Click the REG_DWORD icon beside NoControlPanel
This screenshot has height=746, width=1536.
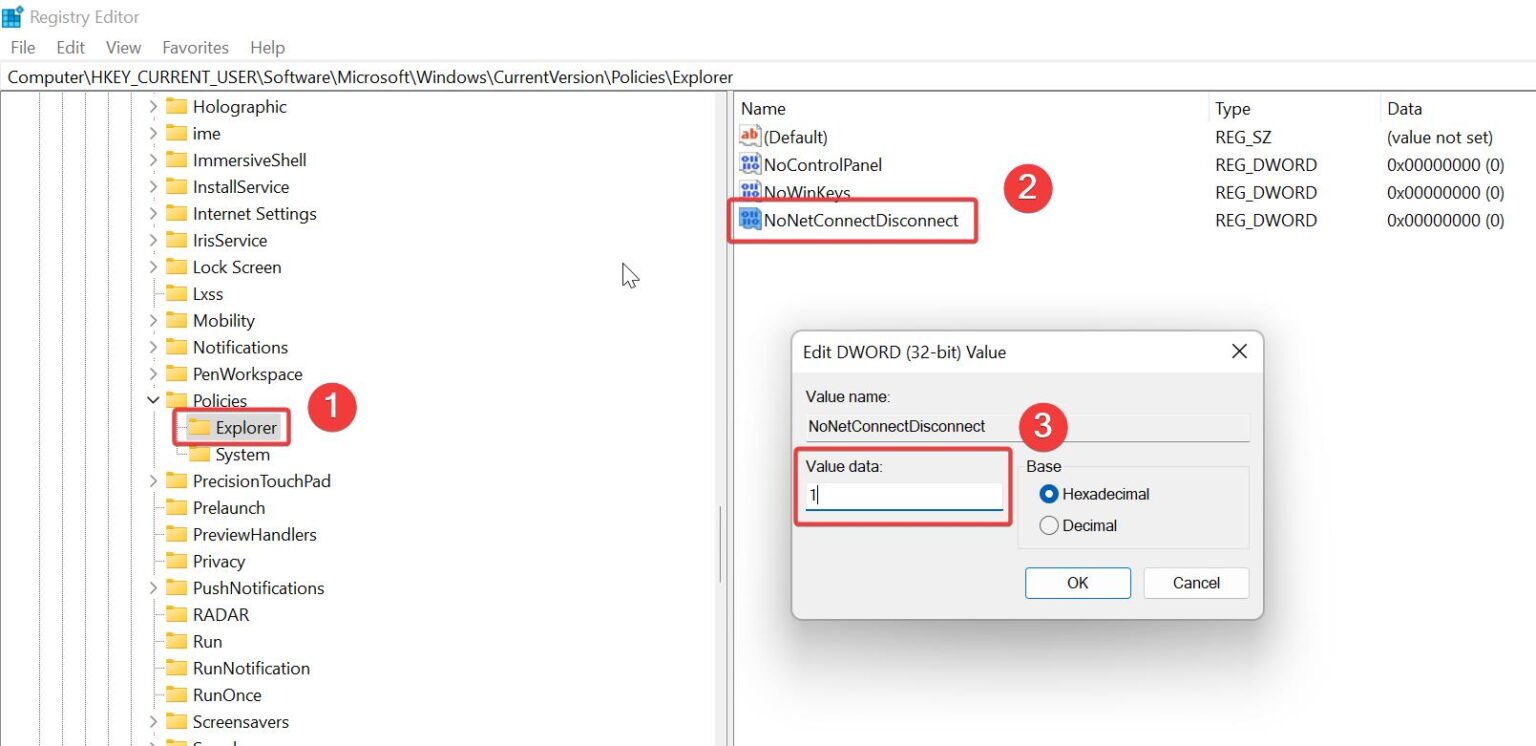coord(749,164)
